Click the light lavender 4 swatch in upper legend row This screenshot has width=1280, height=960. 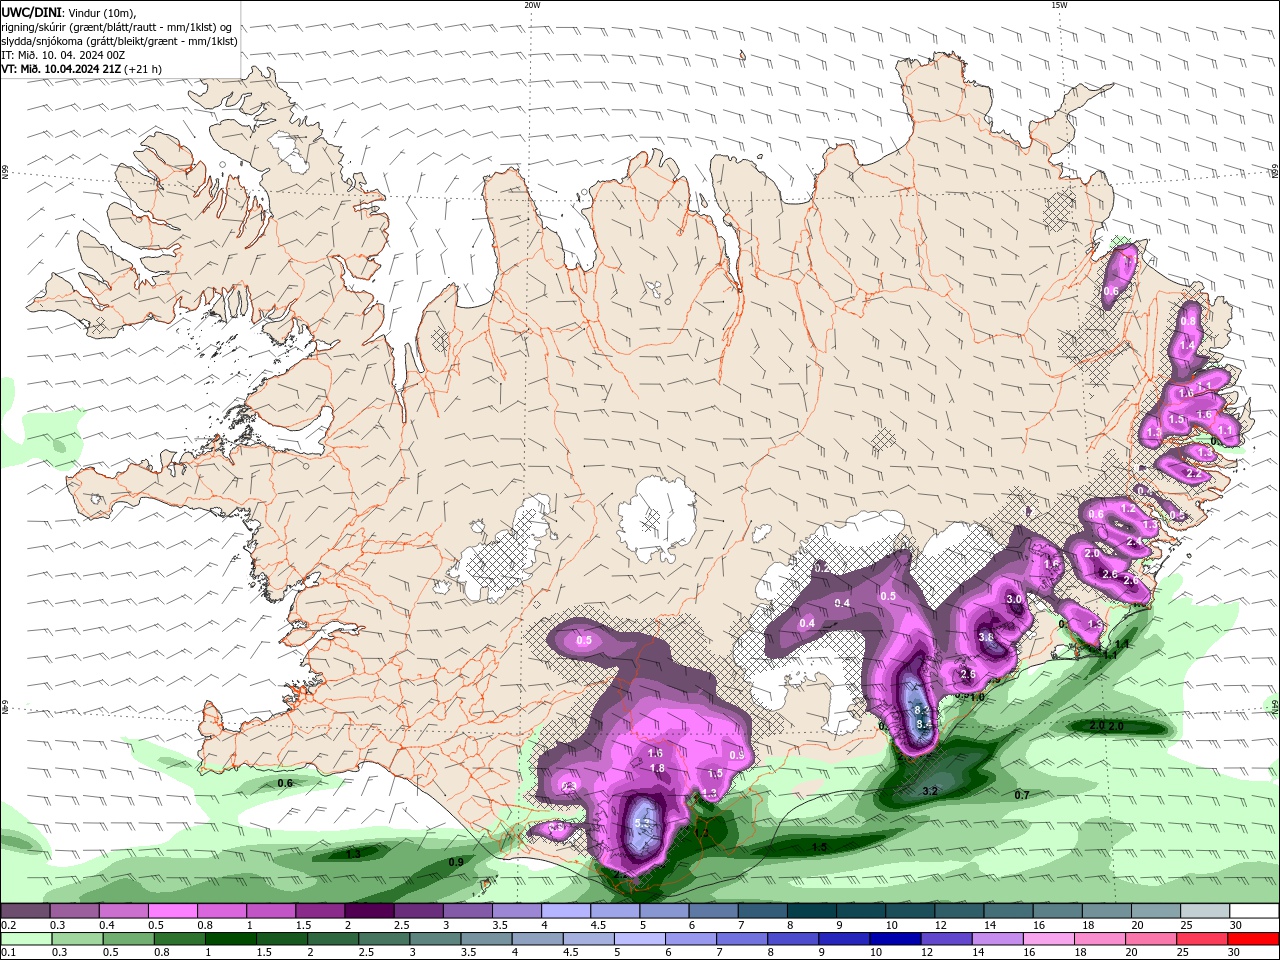(x=564, y=911)
